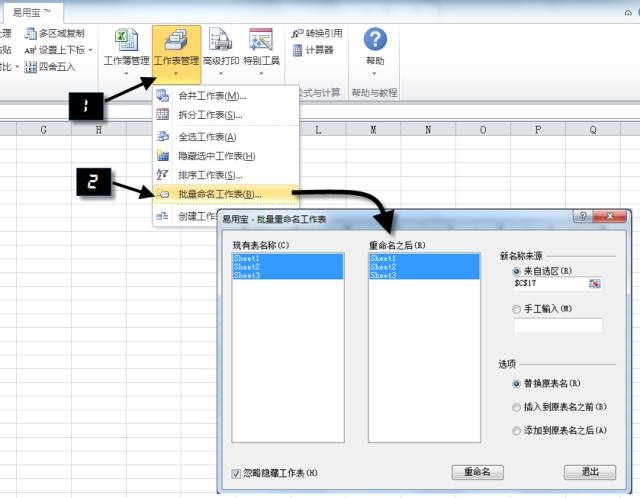Click the 重命名 rename button
This screenshot has height=498, width=640.
click(478, 472)
